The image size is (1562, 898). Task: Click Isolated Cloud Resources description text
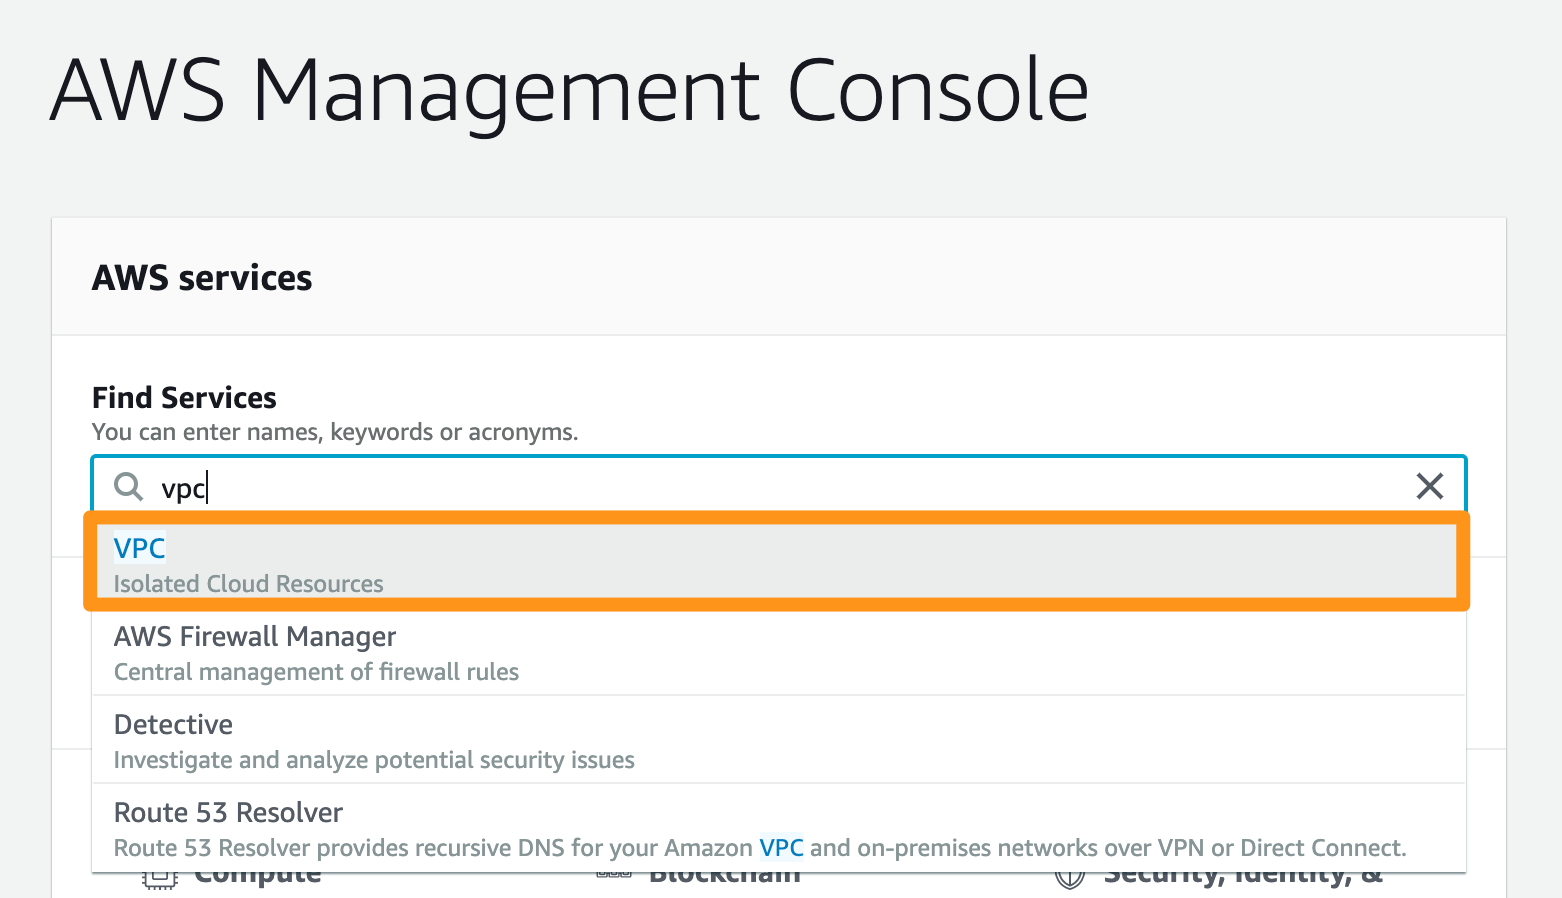(247, 583)
